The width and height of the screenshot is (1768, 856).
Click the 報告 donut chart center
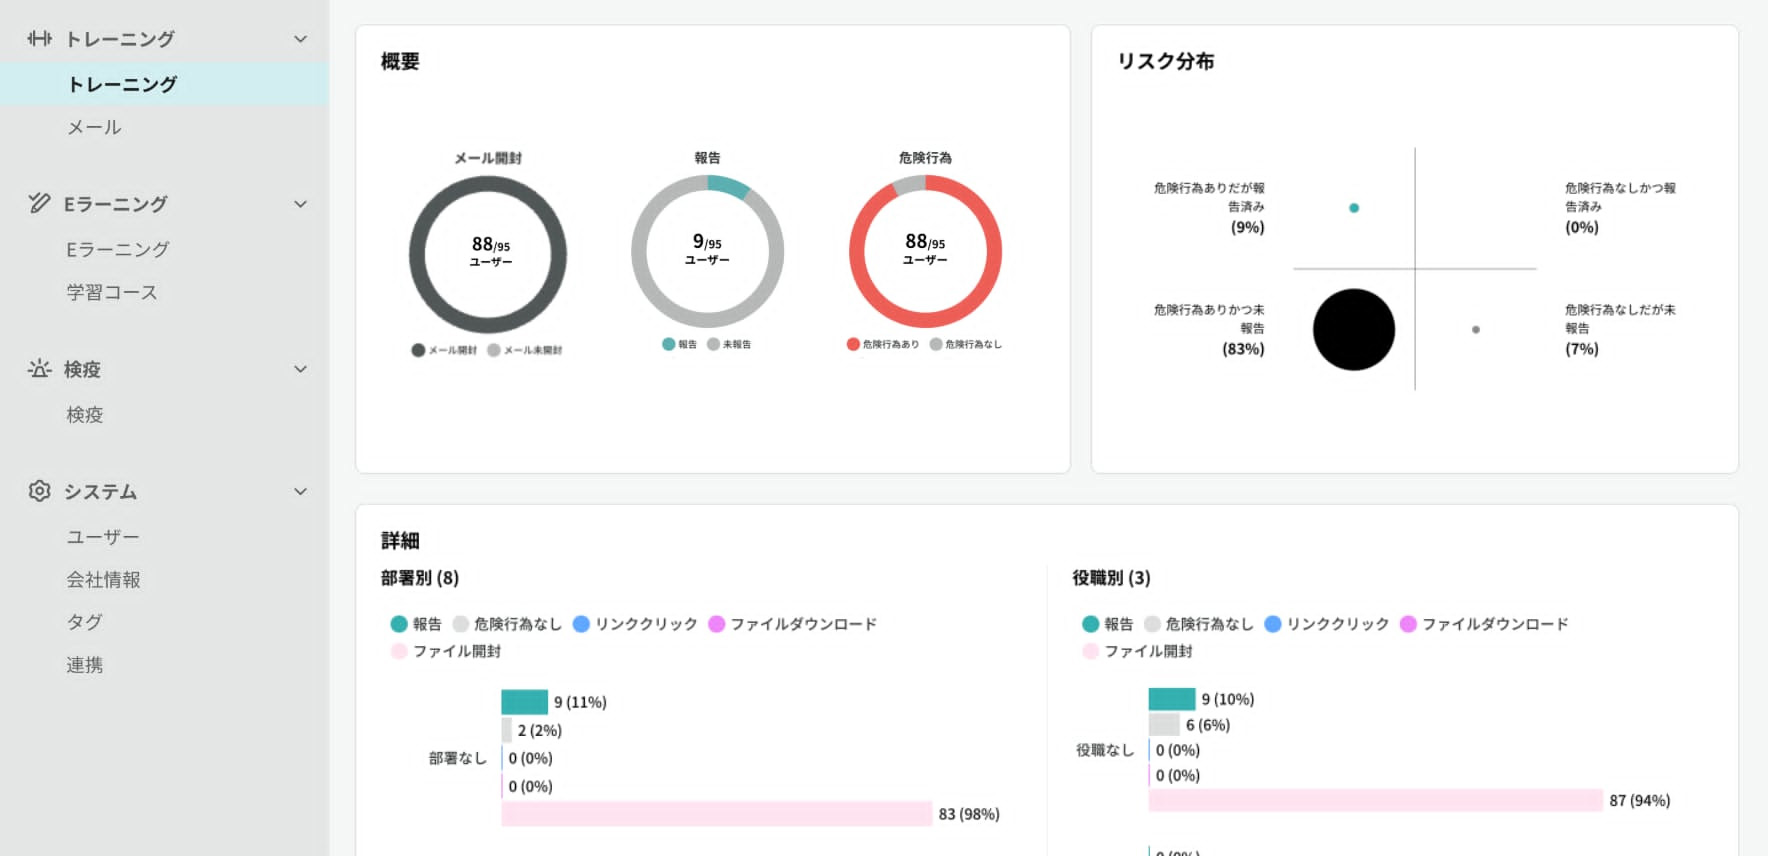[707, 251]
